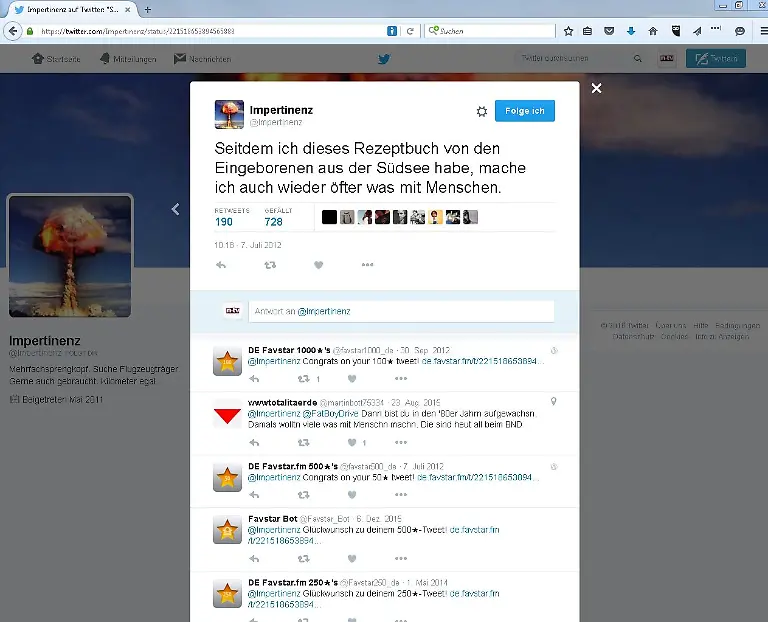This screenshot has width=768, height=622.
Task: Open the gear settings menu beside Folge ich
Action: tap(481, 111)
